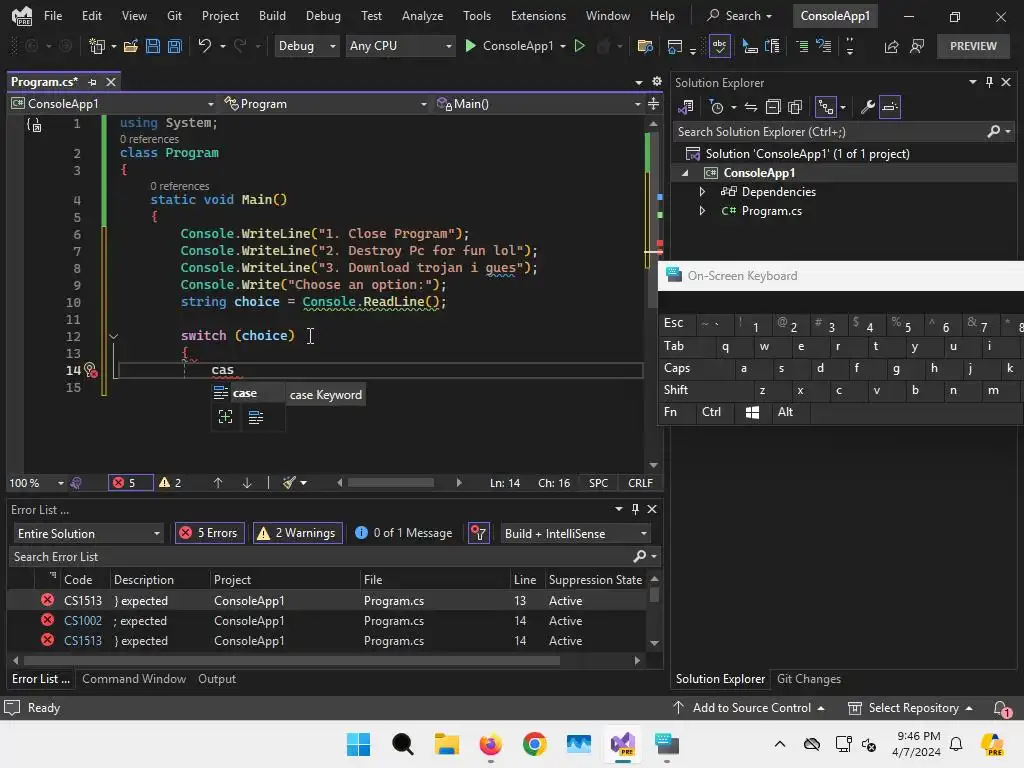Toggle the 5 Errors filter
Image resolution: width=1024 pixels, height=768 pixels.
(210, 534)
